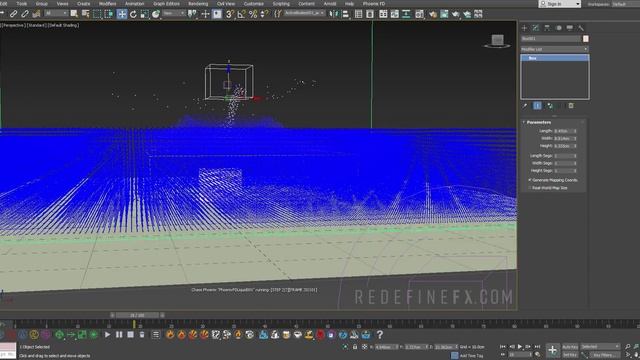Open the Select by Name dialog
This screenshot has height=360, width=640.
[x=85, y=14]
